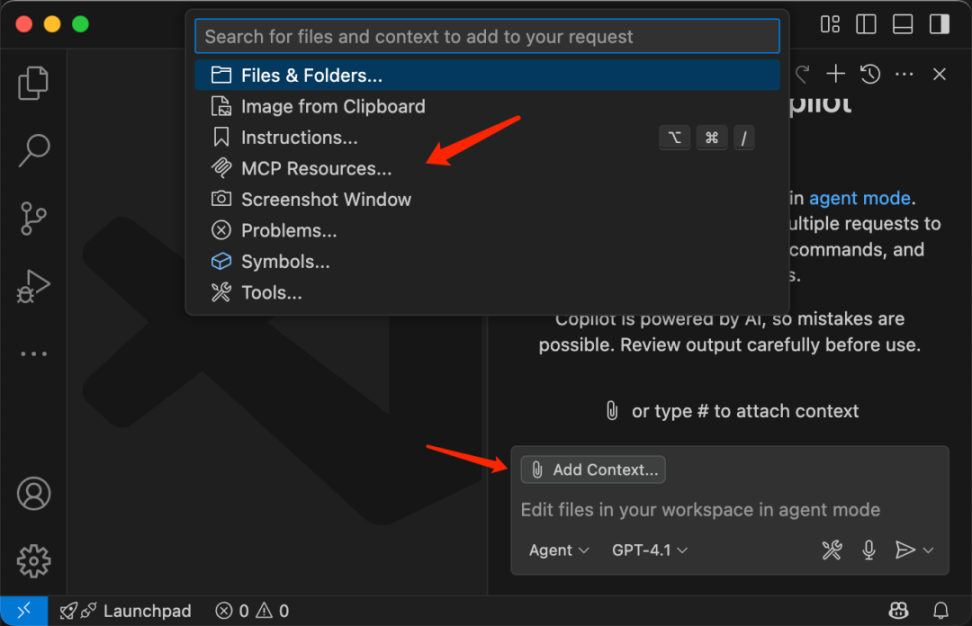Toggle the secondary side bar layout button
The image size is (972, 626).
click(939, 23)
